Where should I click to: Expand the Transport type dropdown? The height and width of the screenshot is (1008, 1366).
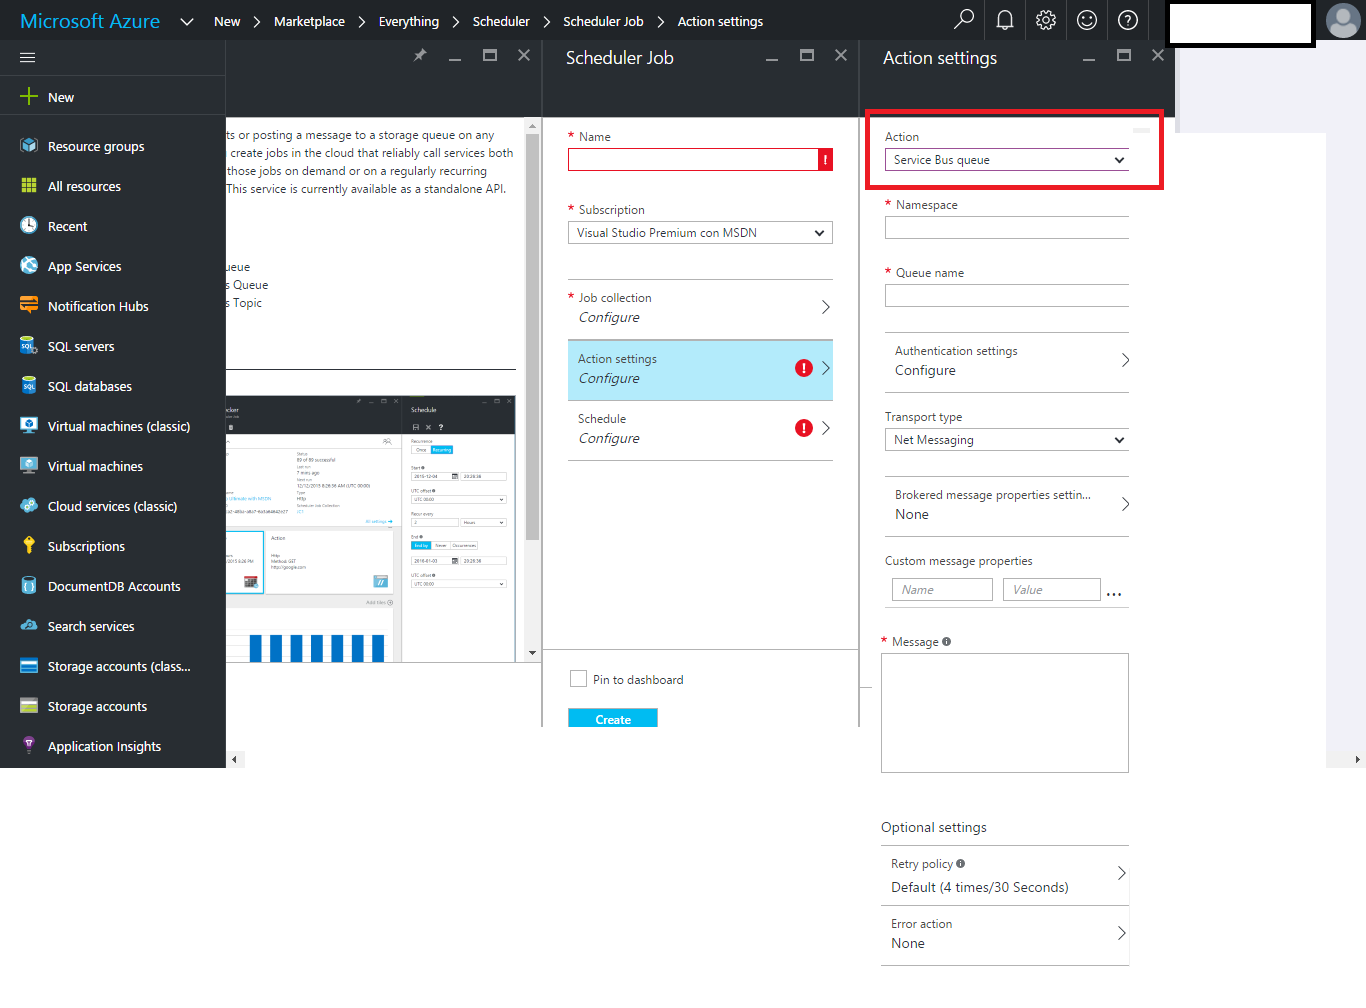1006,440
